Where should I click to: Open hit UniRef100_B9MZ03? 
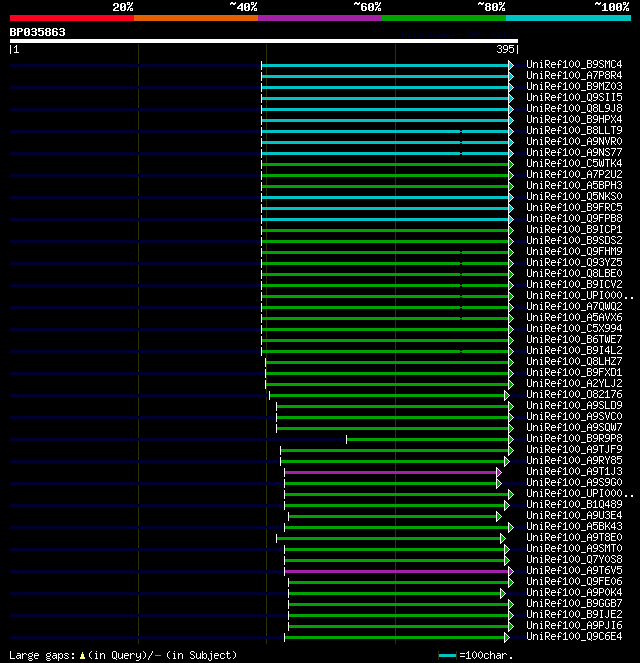pos(574,86)
